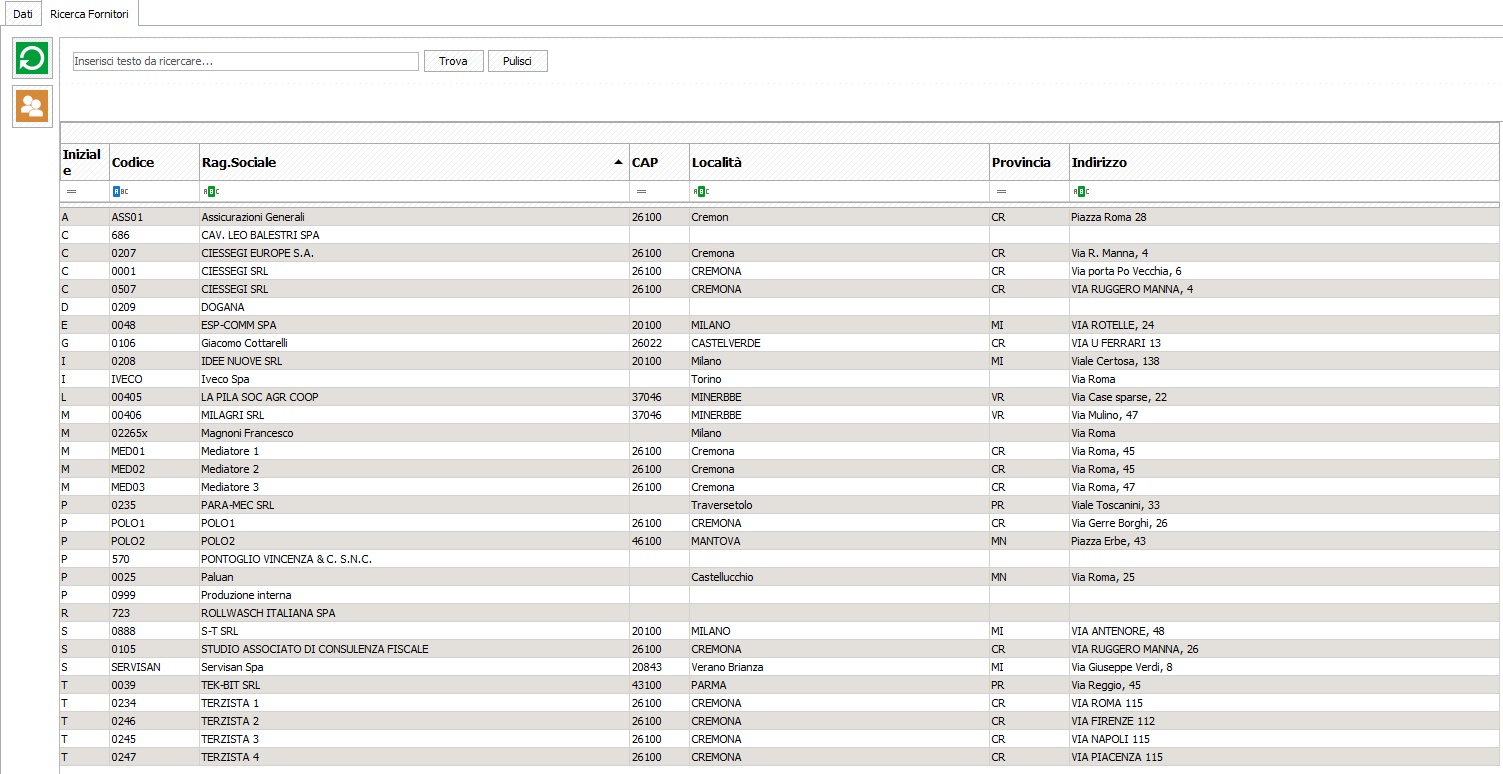This screenshot has height=774, width=1503.
Task: Click CAP cell 43100
Action: coord(659,685)
